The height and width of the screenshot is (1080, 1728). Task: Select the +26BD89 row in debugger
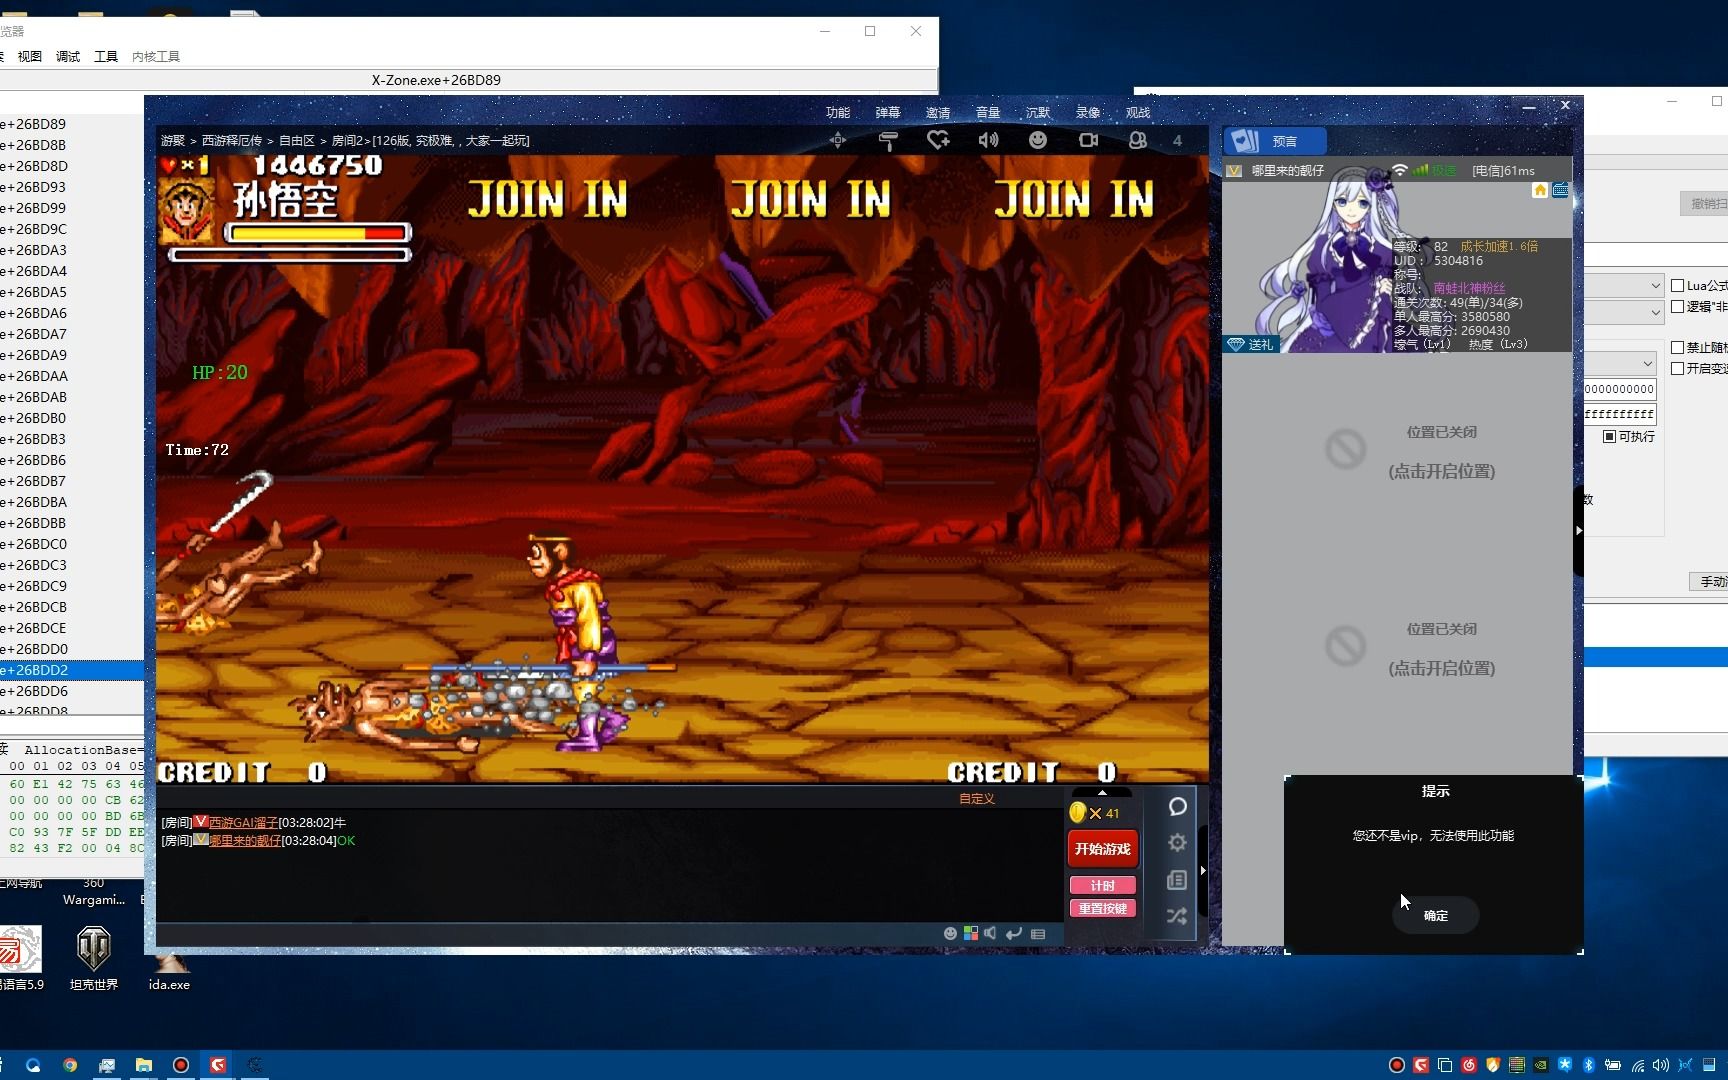72,124
